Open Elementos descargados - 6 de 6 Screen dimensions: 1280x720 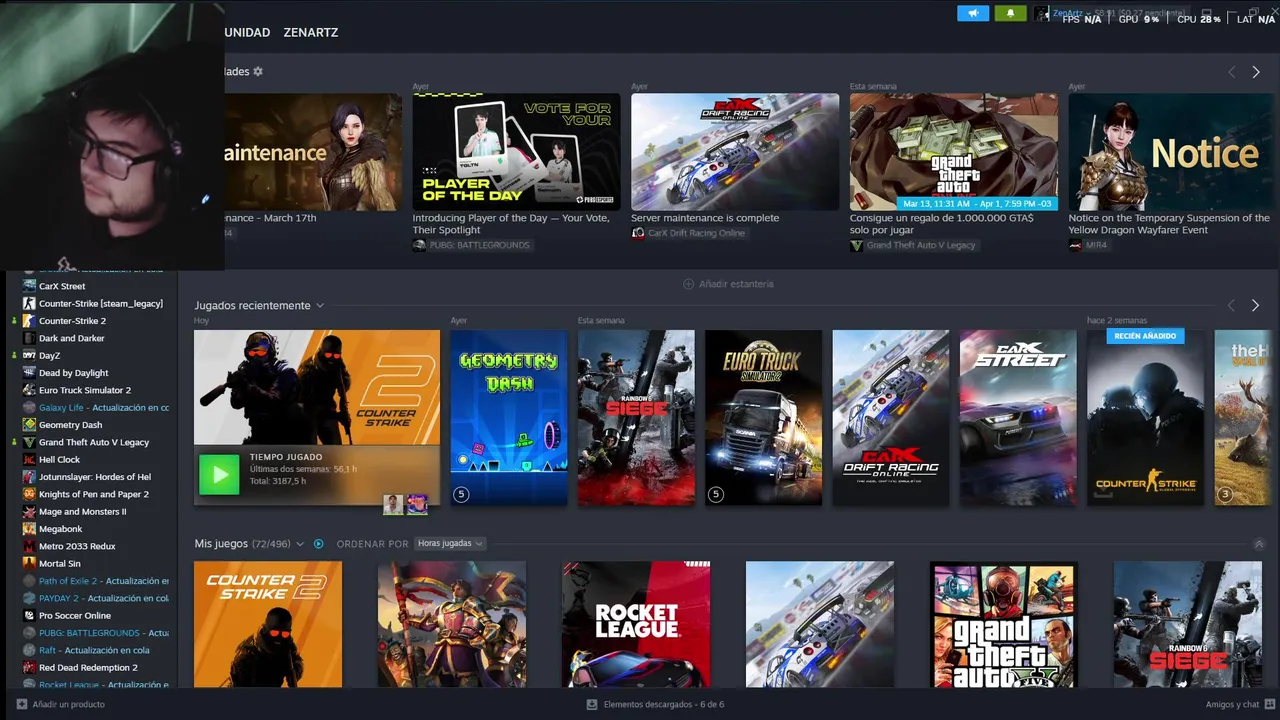655,704
